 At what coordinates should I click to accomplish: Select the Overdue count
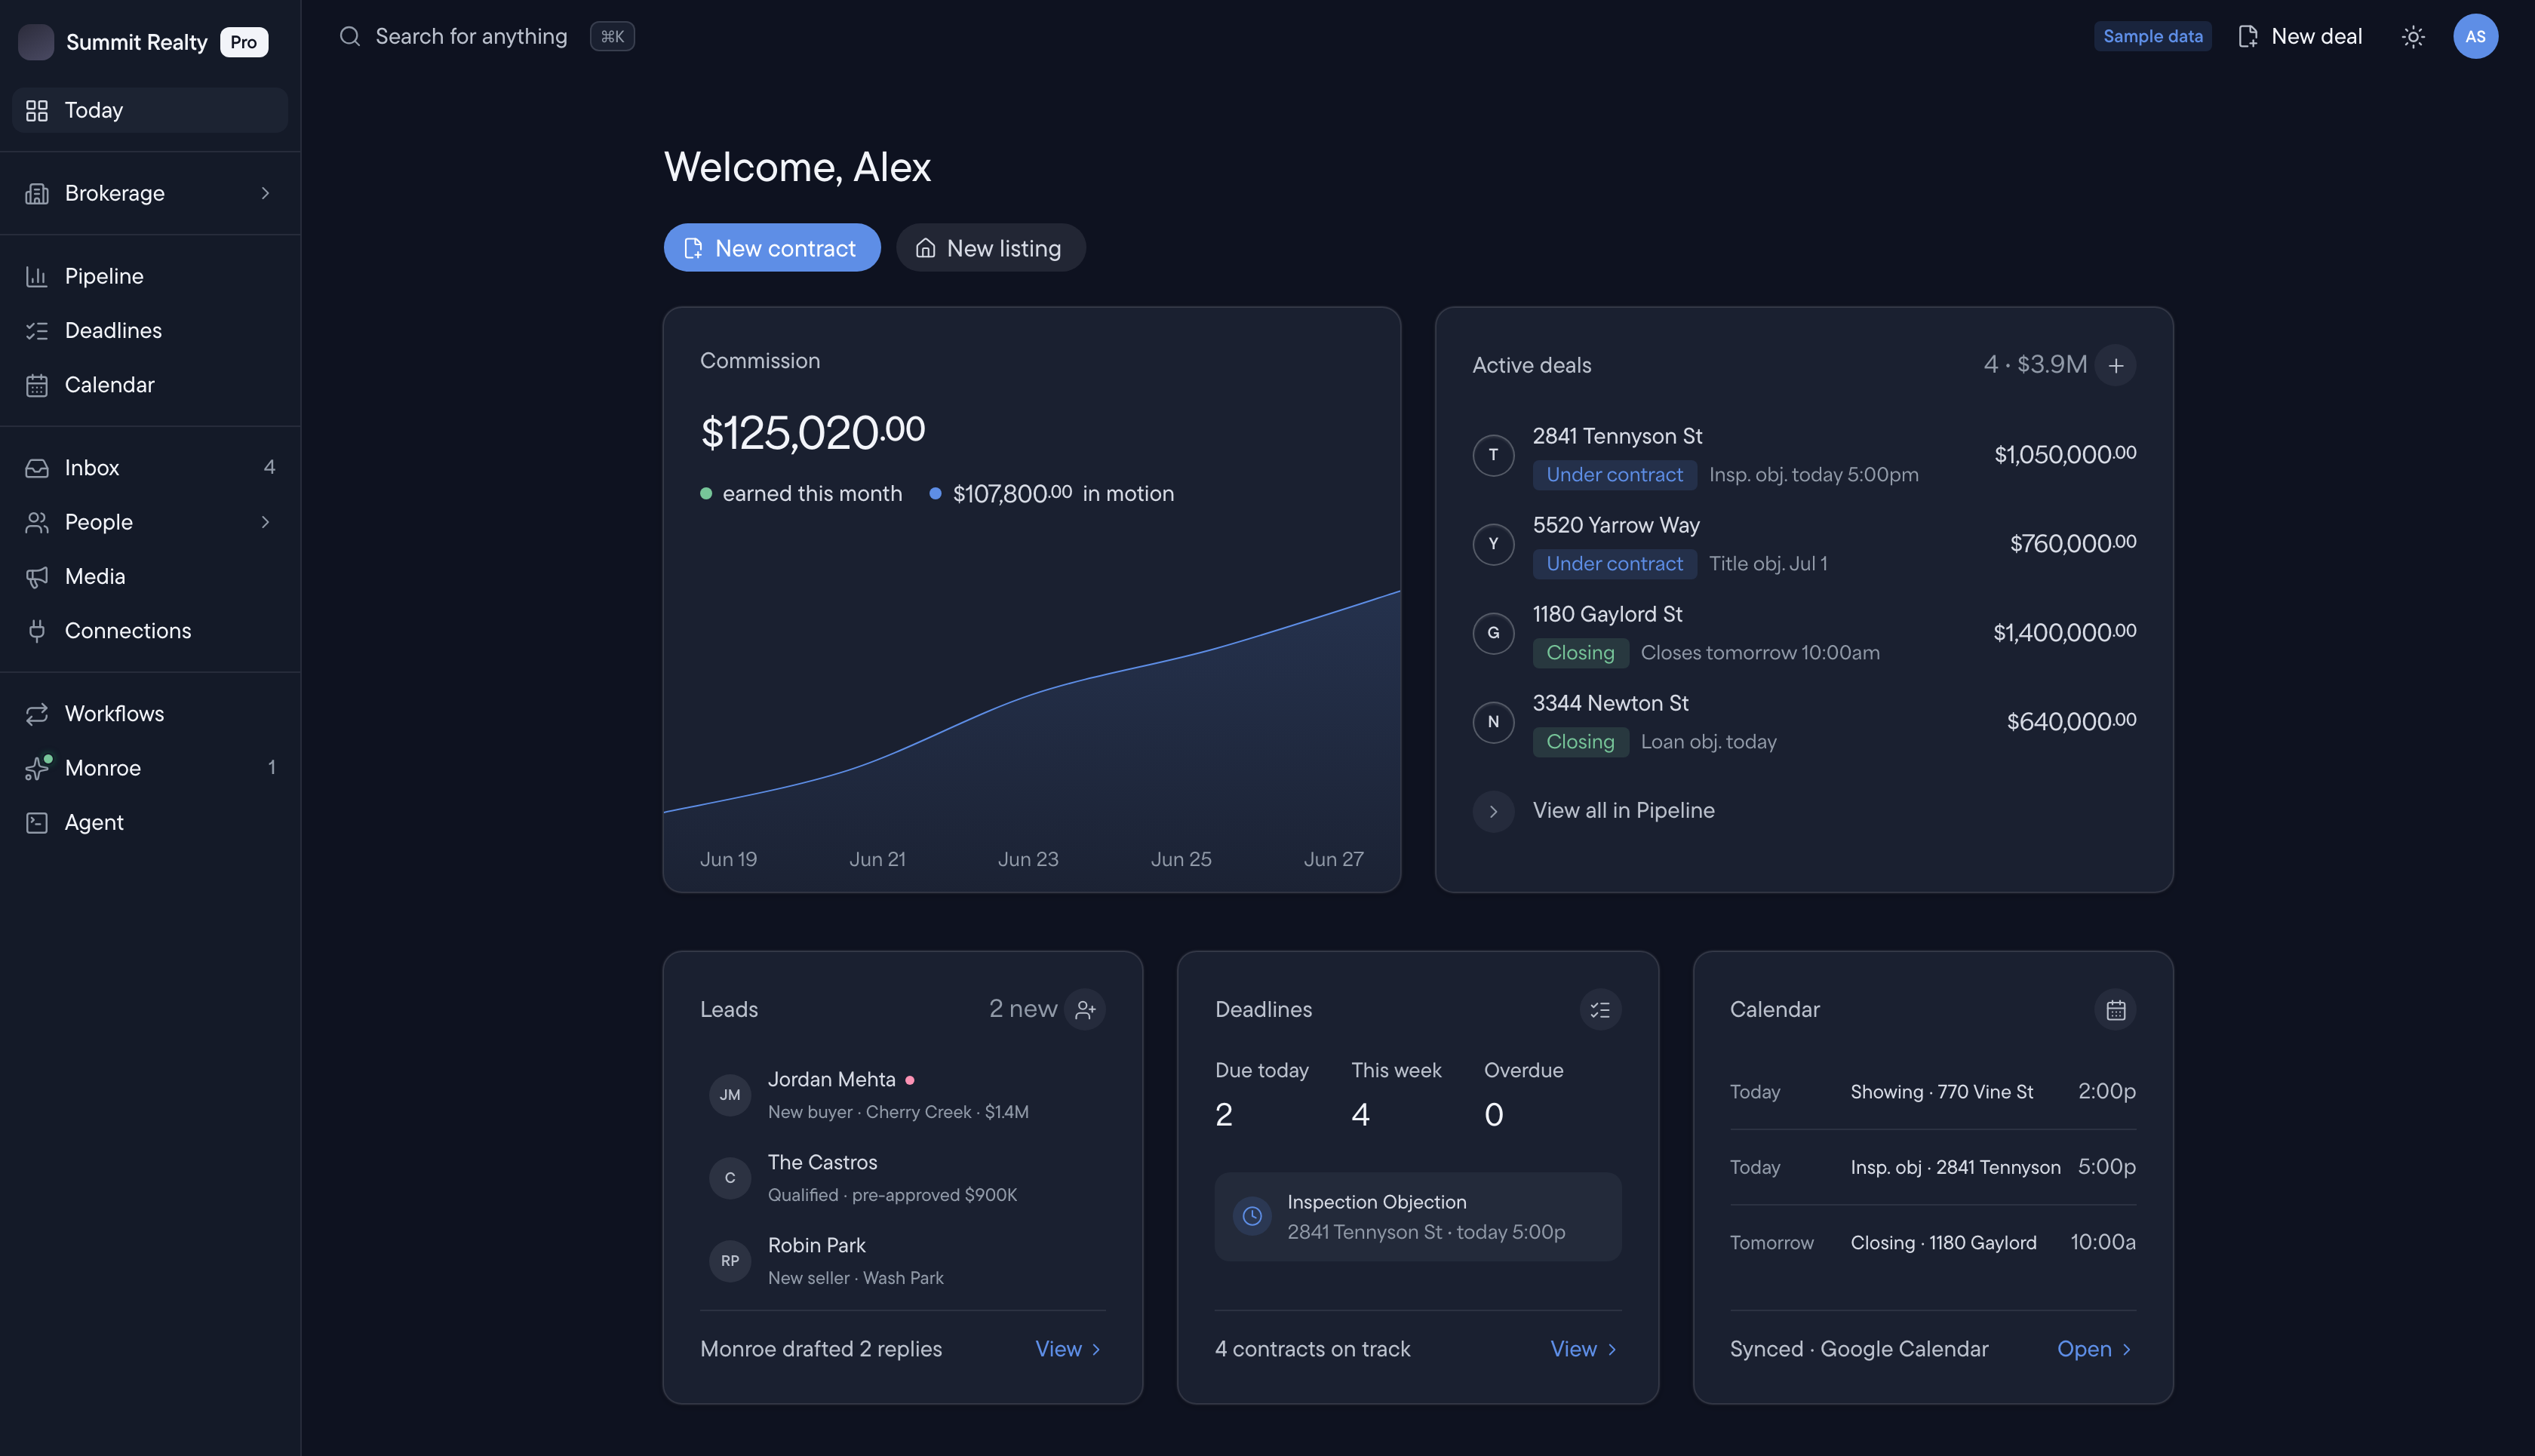(1493, 1115)
